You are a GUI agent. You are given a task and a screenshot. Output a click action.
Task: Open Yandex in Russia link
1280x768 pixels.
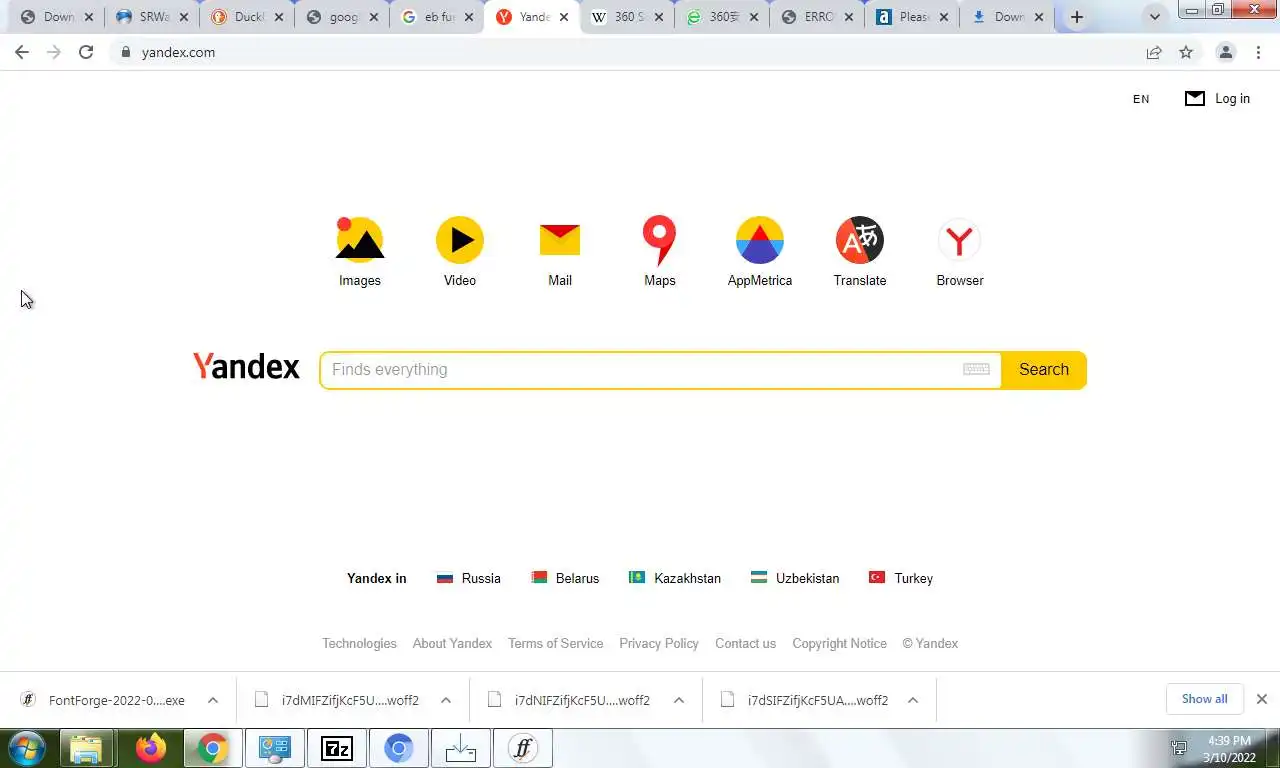click(x=469, y=578)
